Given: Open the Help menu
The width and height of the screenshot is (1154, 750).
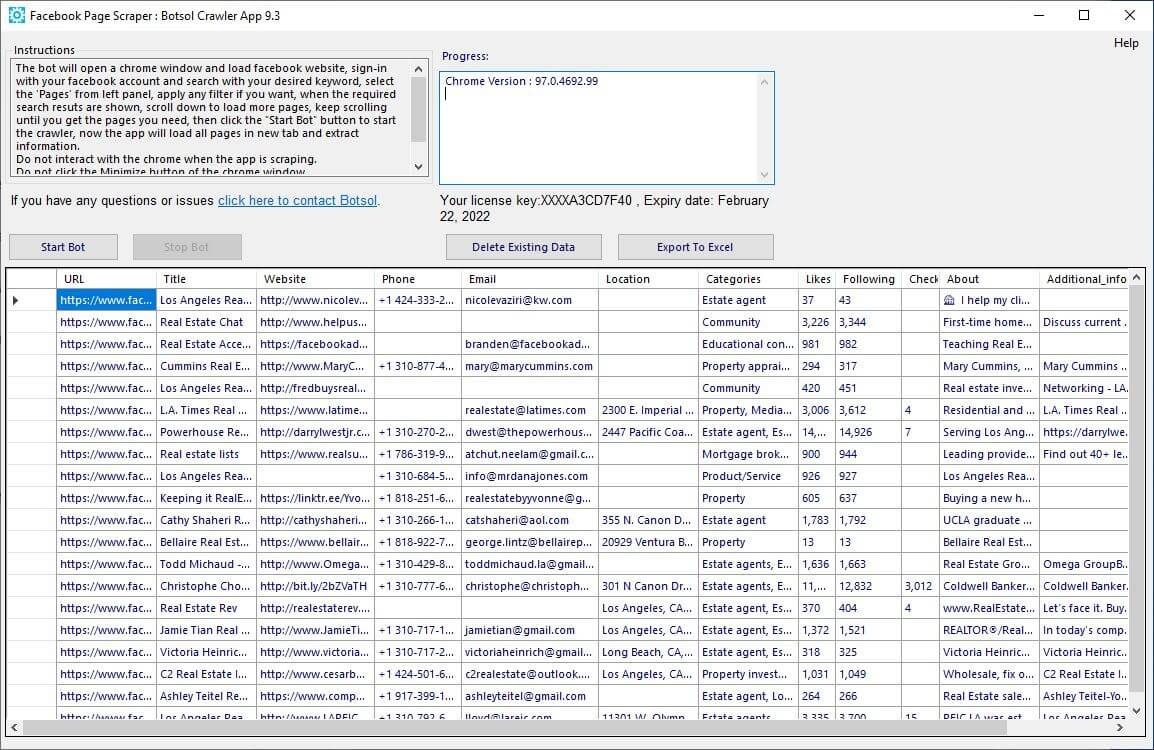Looking at the screenshot, I should pos(1125,43).
